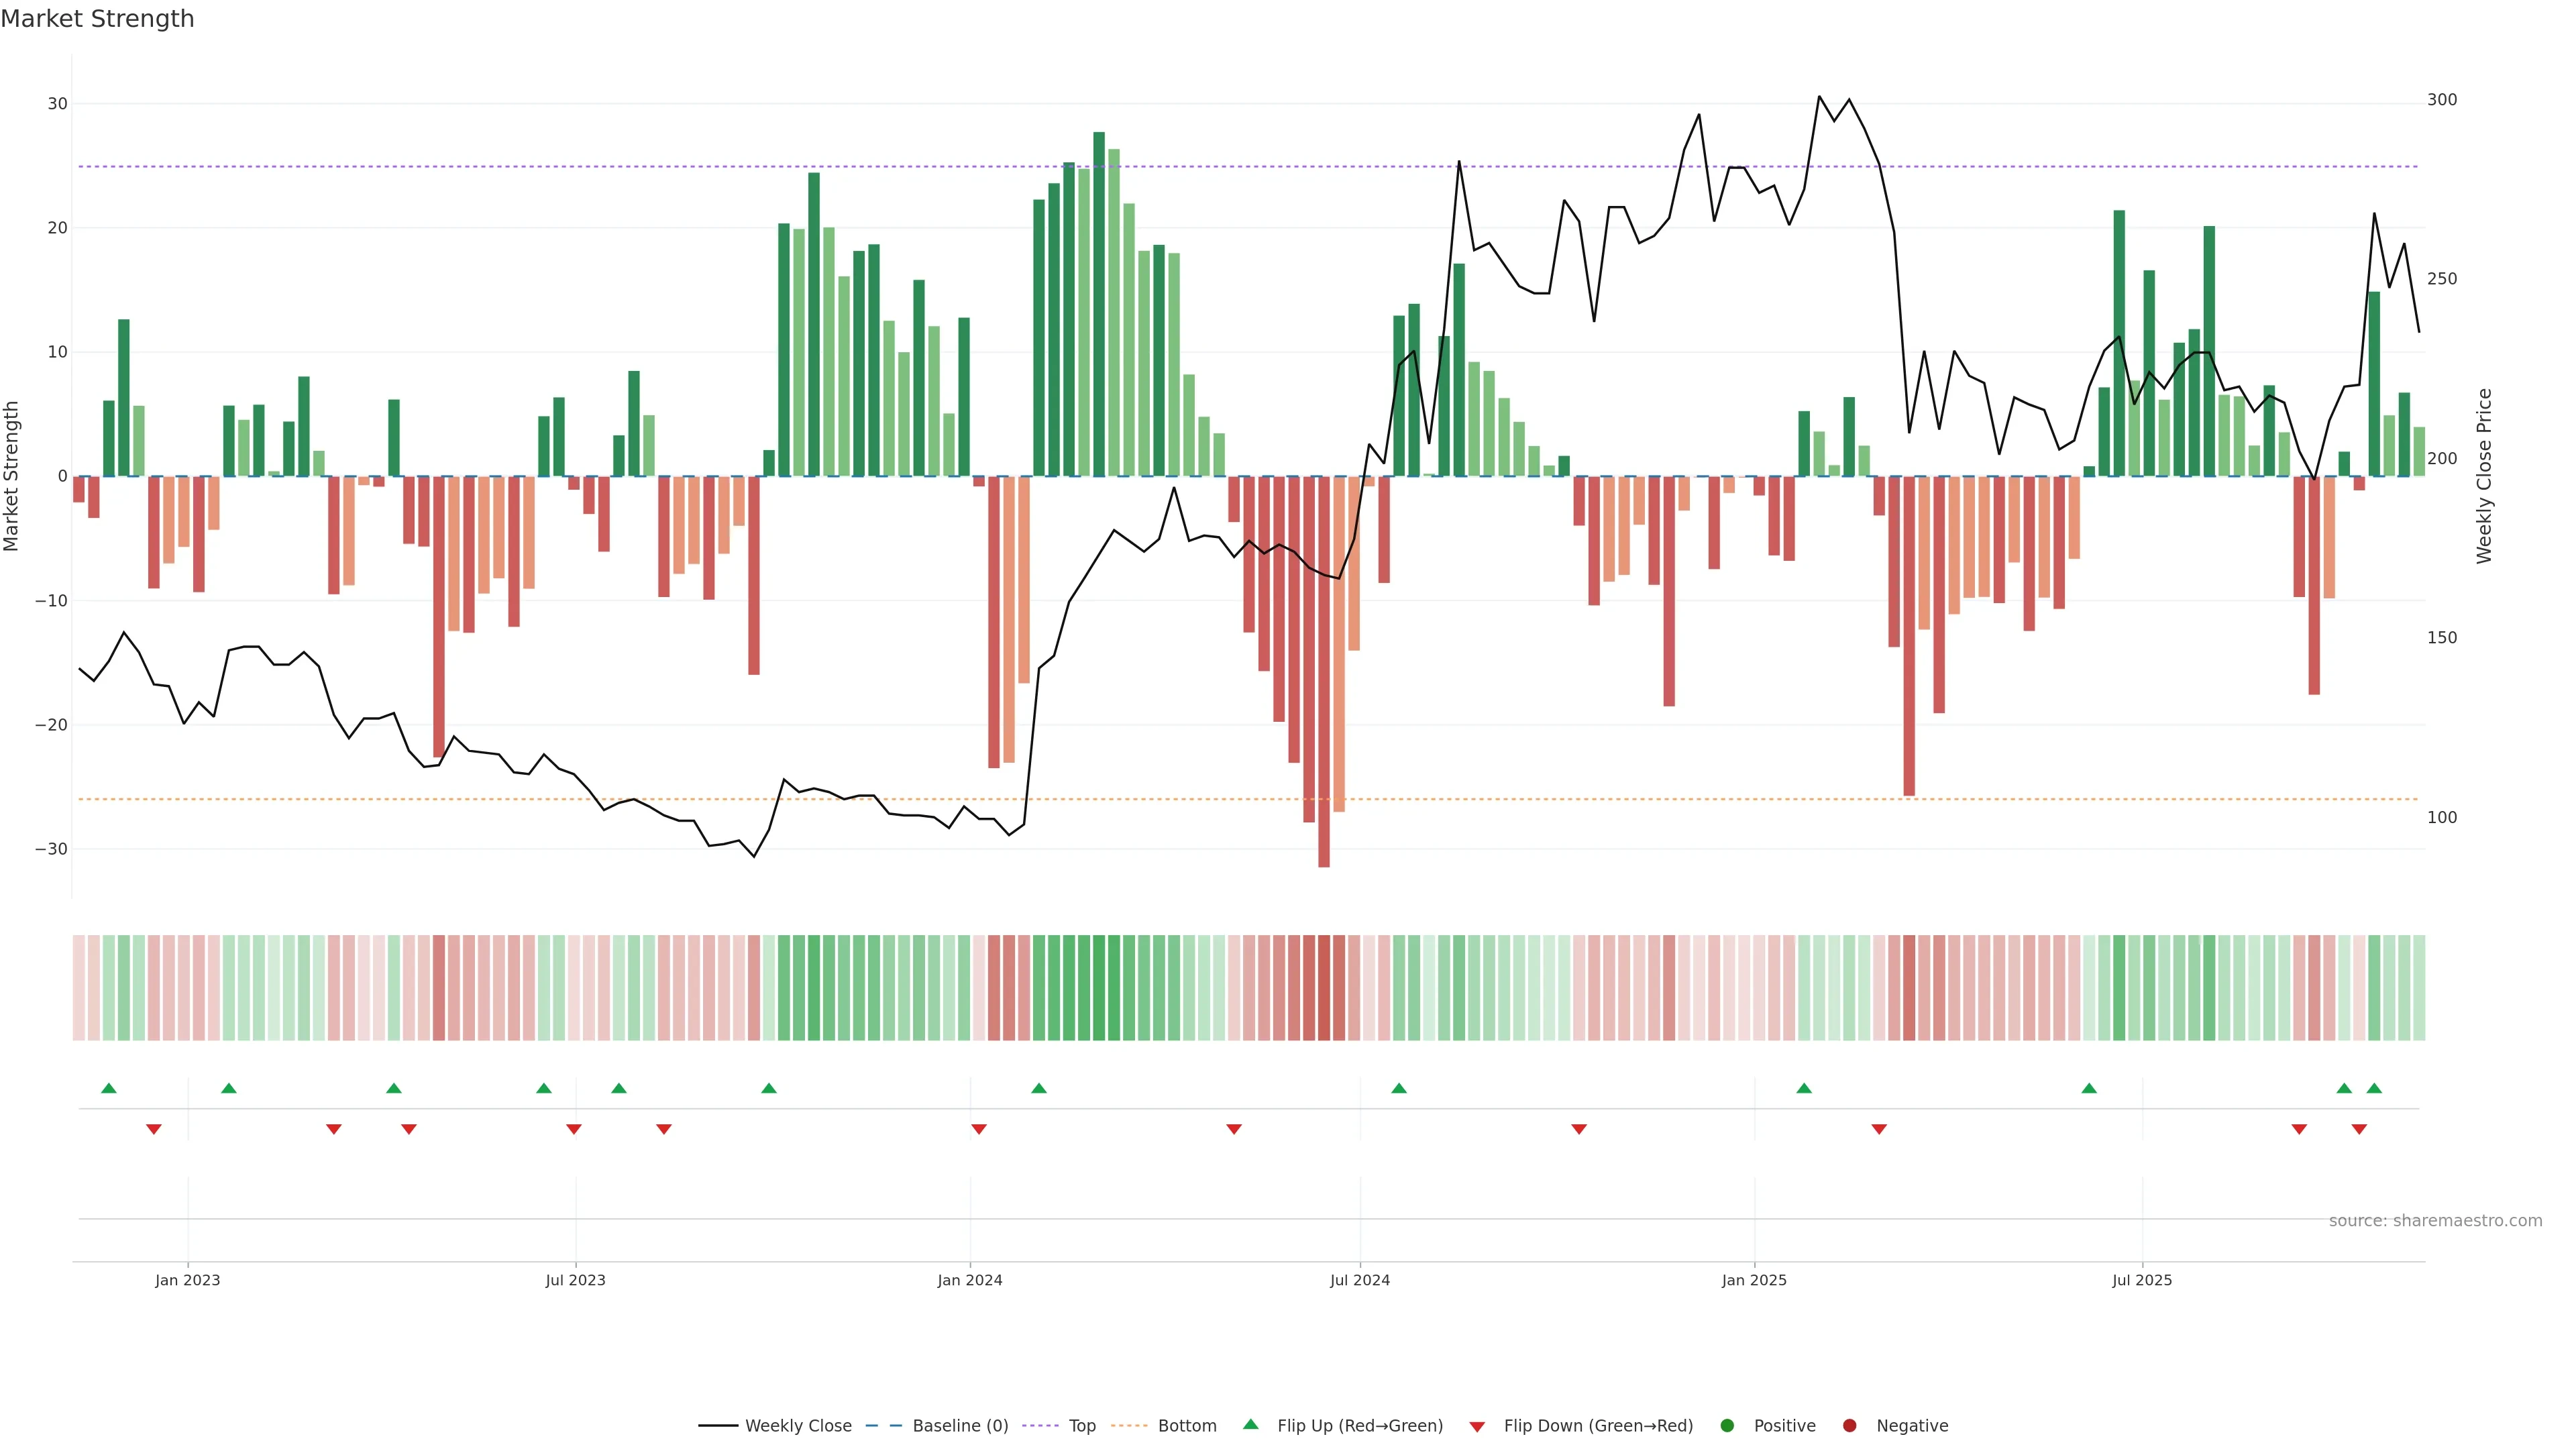The height and width of the screenshot is (1449, 2576).
Task: Click the green Flip Up triangle in legend
Action: [1250, 1424]
